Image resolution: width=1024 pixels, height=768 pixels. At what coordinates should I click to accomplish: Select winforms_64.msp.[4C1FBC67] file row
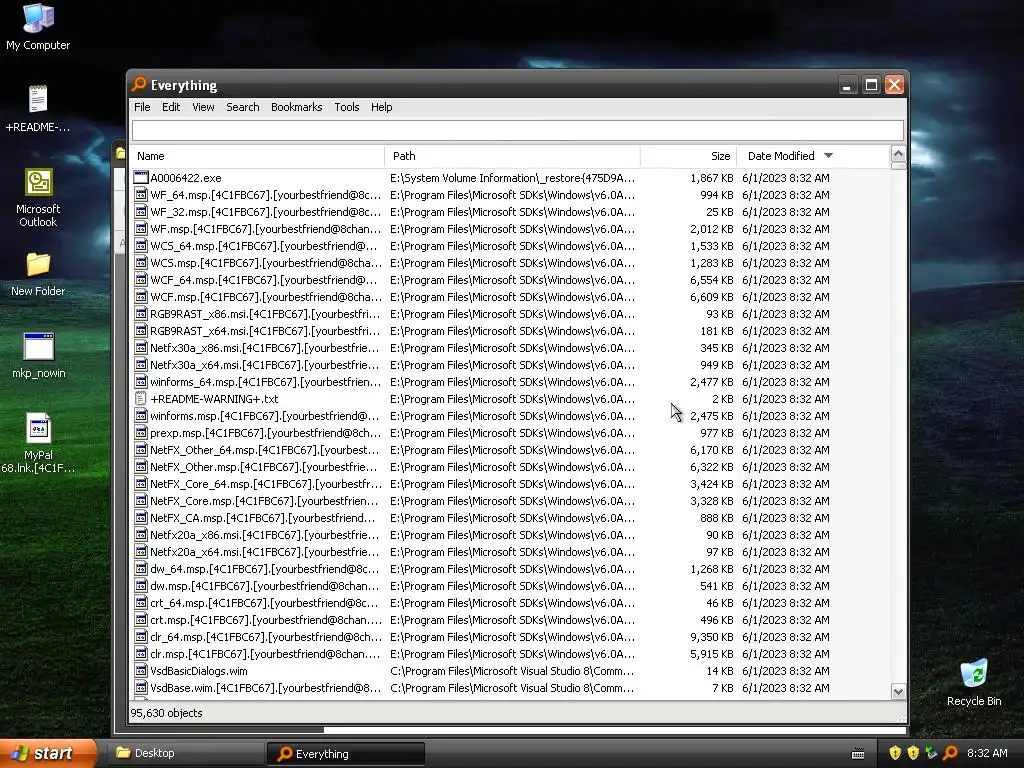pyautogui.click(x=511, y=381)
